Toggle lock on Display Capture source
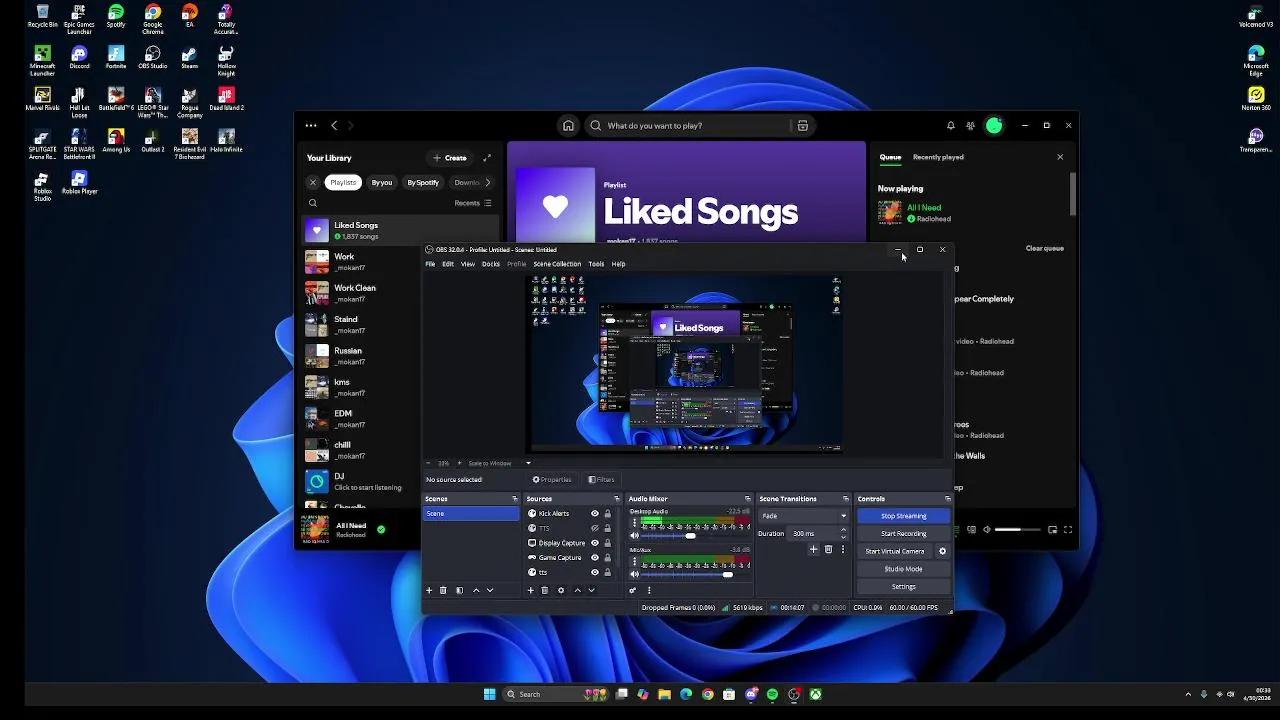 click(x=607, y=543)
